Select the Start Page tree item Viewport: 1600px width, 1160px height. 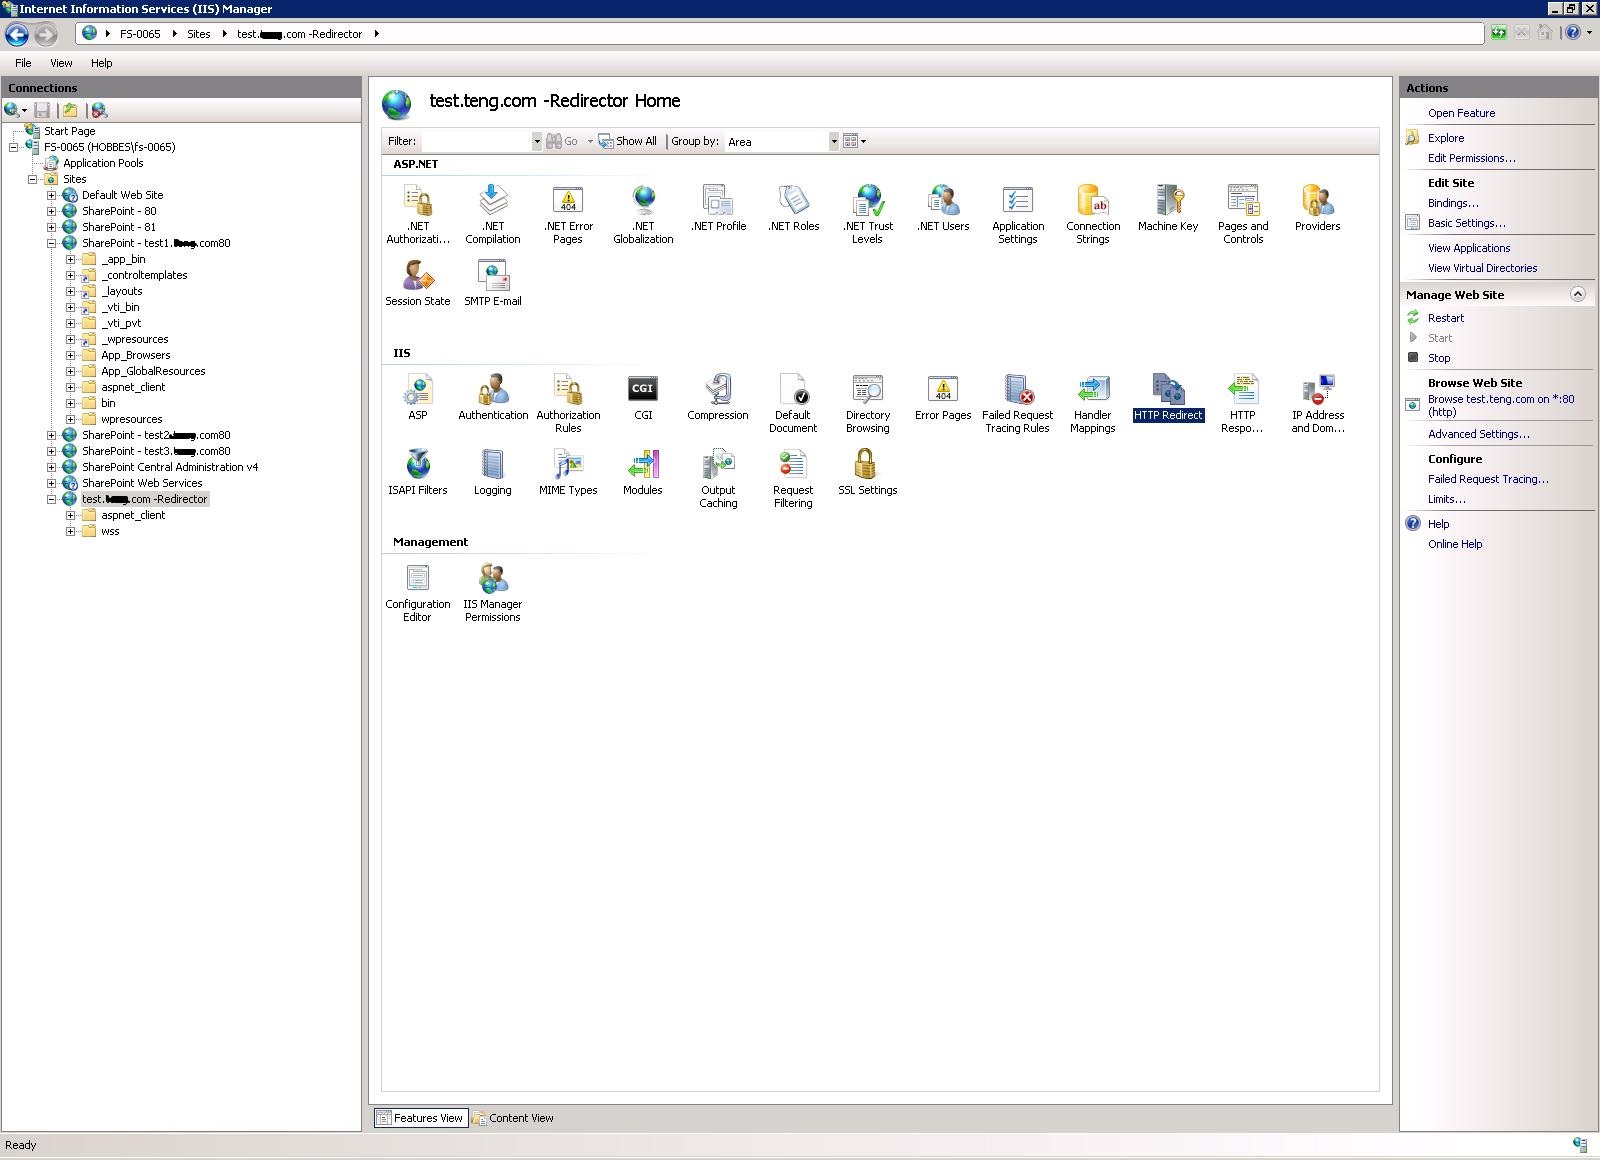(x=69, y=131)
